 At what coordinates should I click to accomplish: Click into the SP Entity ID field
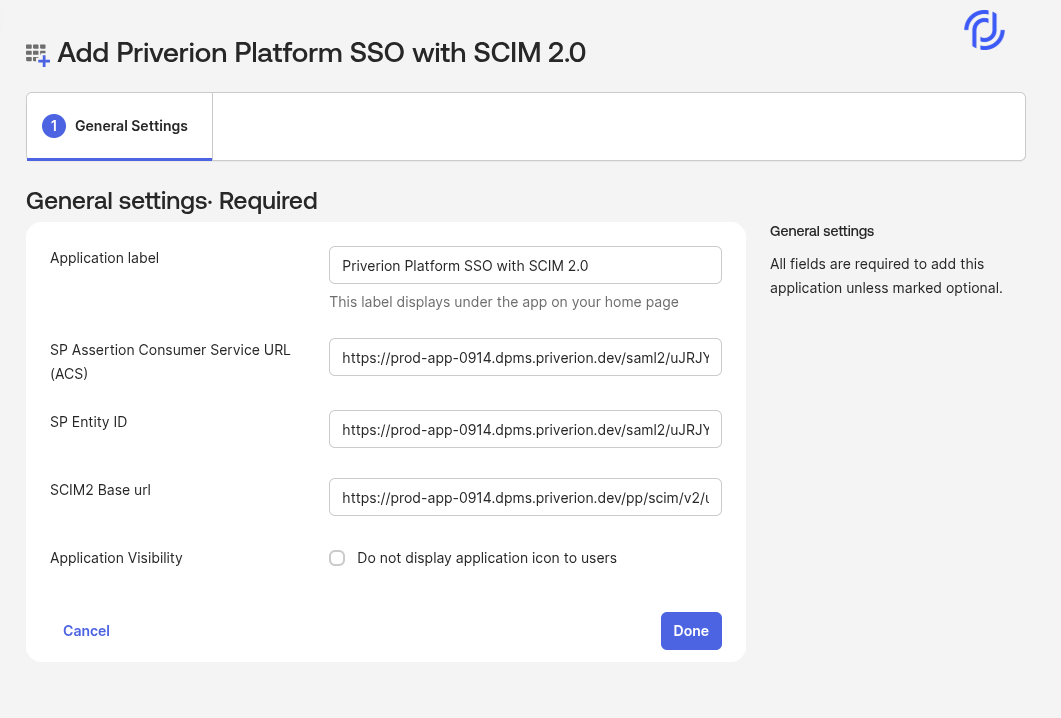point(525,429)
